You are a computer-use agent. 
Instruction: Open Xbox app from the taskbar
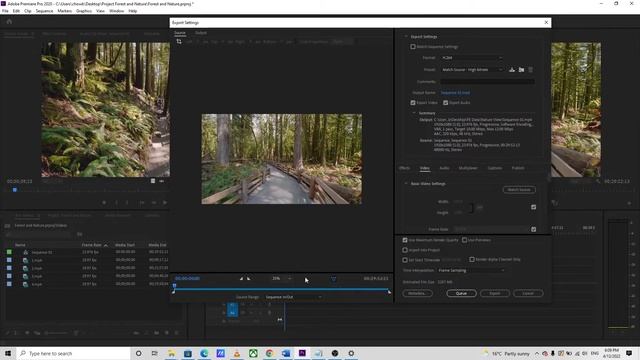pos(253,353)
